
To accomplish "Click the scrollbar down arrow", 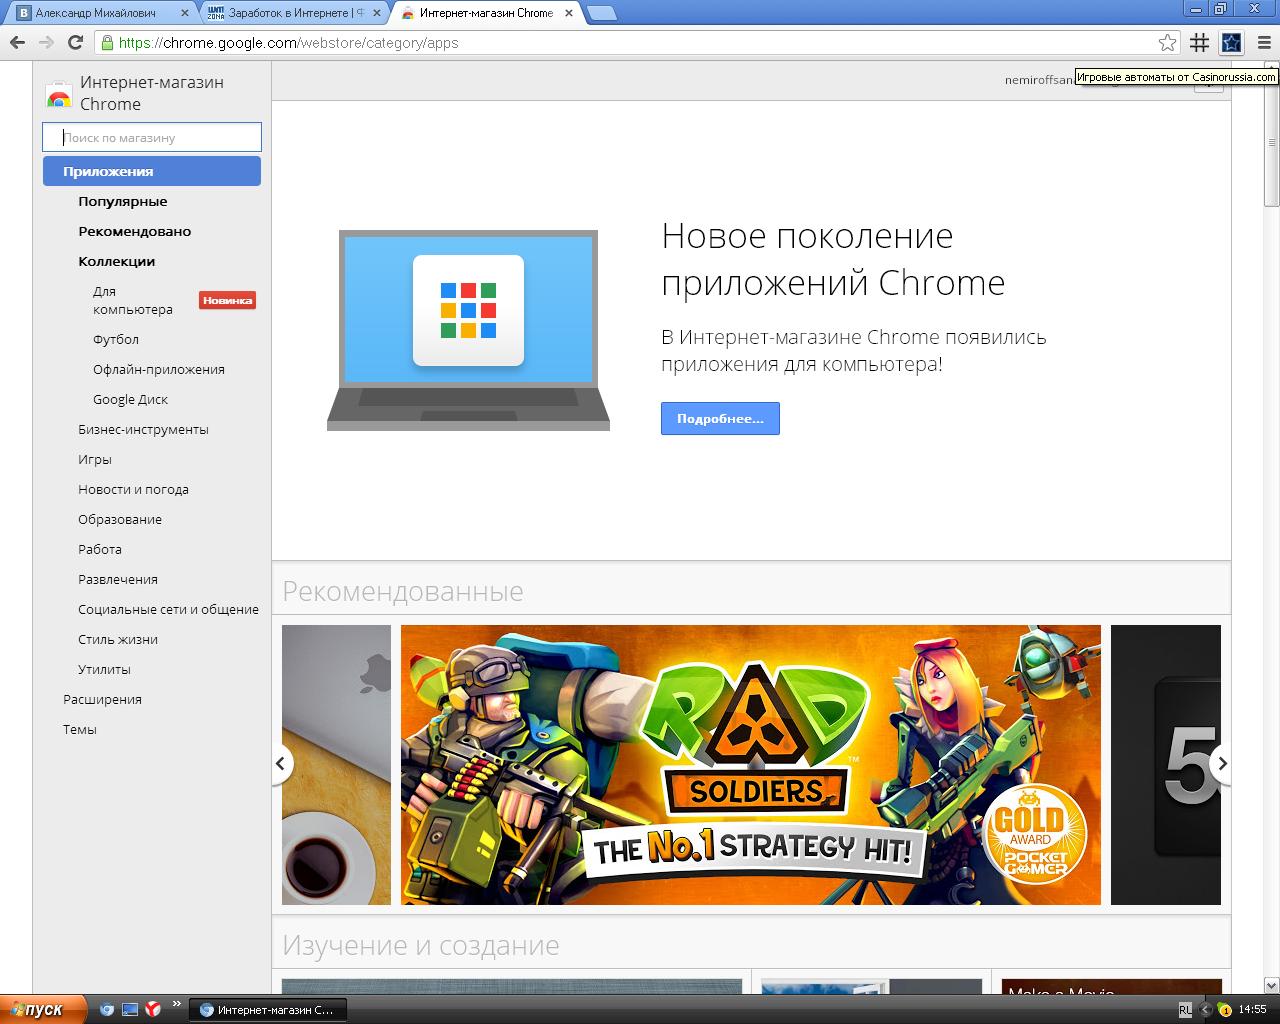I will (x=1271, y=985).
